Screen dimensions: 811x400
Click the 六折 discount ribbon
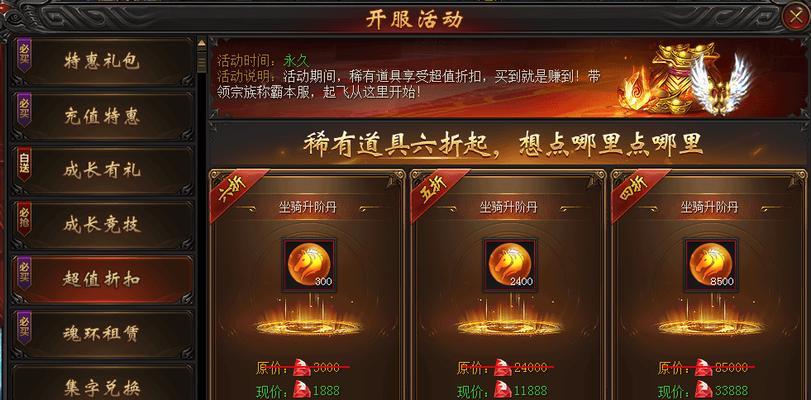[235, 192]
